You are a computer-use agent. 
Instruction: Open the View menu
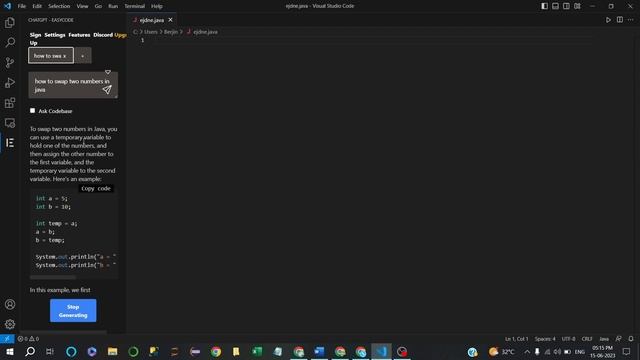82,6
